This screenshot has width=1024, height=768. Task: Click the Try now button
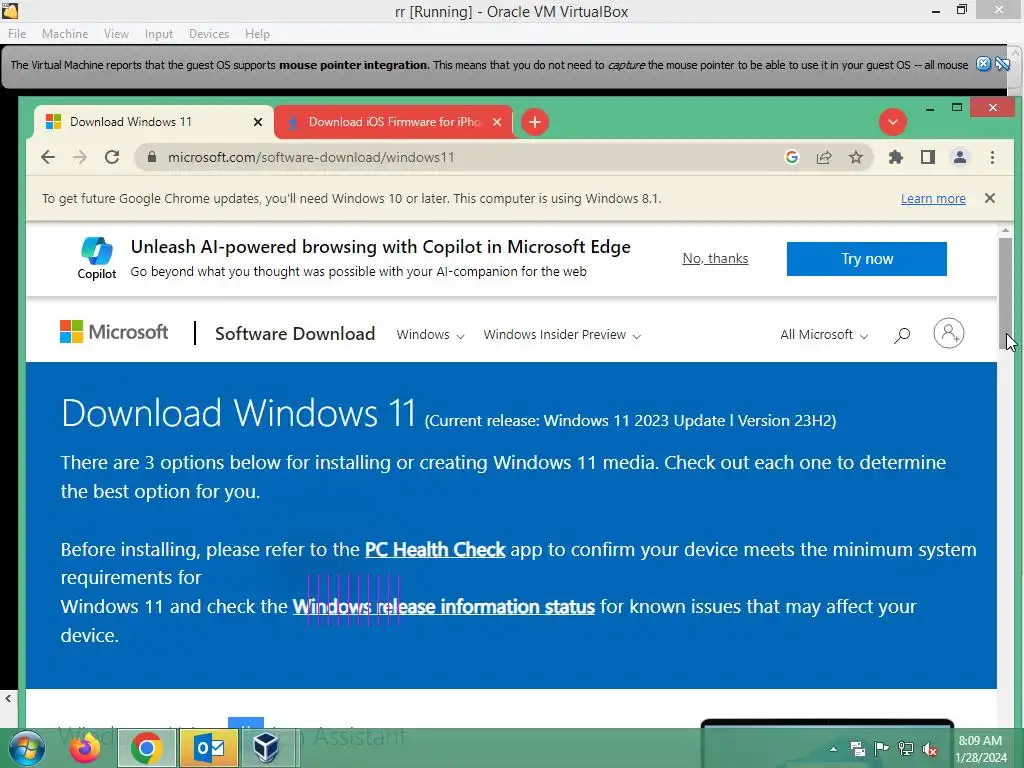coord(866,259)
